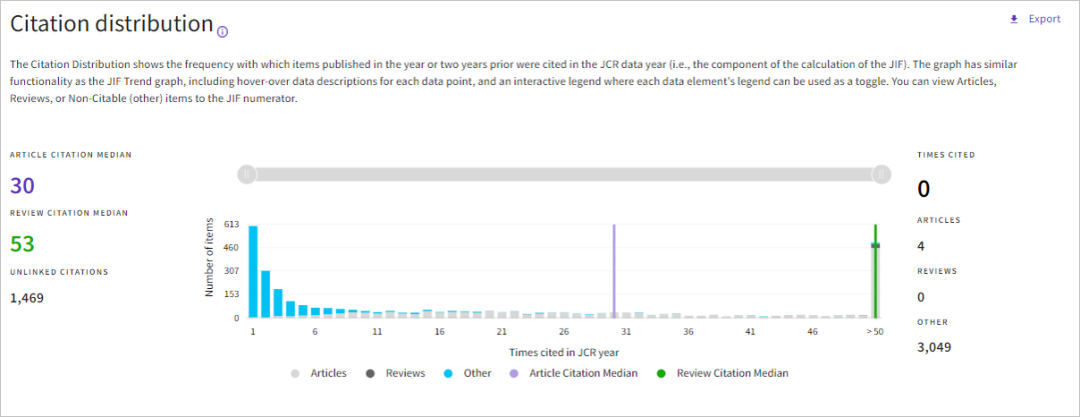The width and height of the screenshot is (1080, 417).
Task: Toggle the Articles legend item
Action: (319, 373)
